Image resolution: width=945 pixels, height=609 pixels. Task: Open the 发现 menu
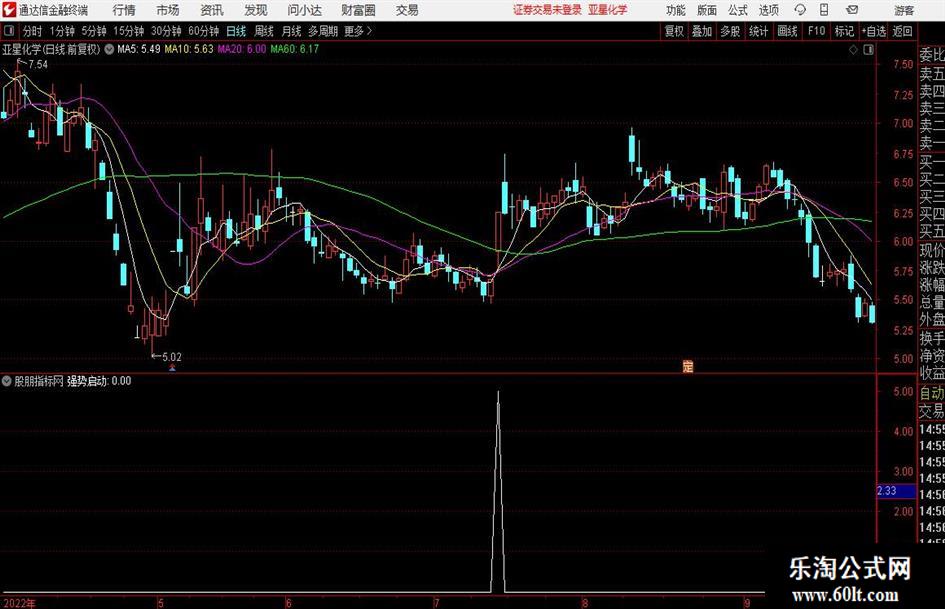(256, 10)
